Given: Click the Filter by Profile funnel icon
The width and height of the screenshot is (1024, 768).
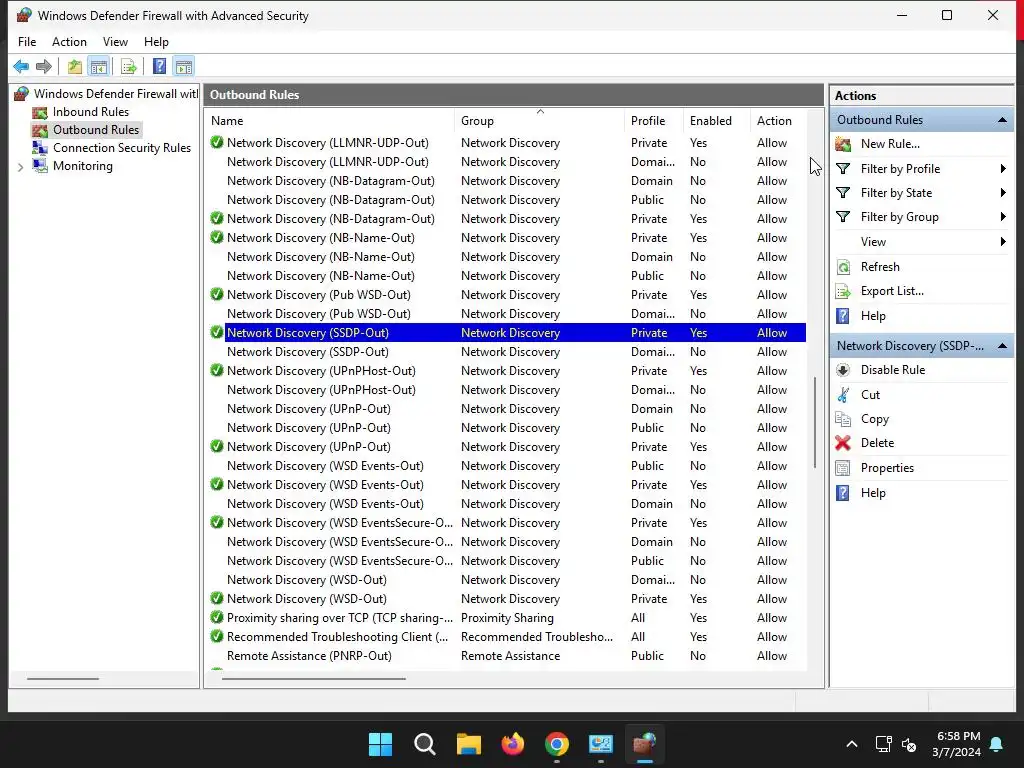Looking at the screenshot, I should tap(843, 168).
